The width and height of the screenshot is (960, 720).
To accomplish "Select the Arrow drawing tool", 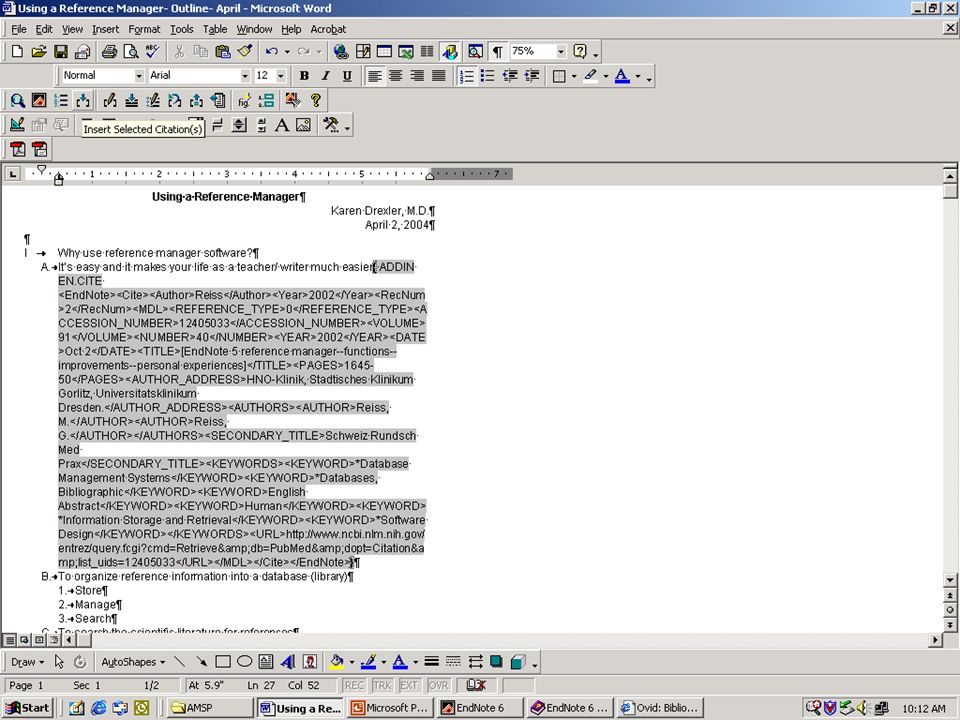I will pyautogui.click(x=201, y=662).
